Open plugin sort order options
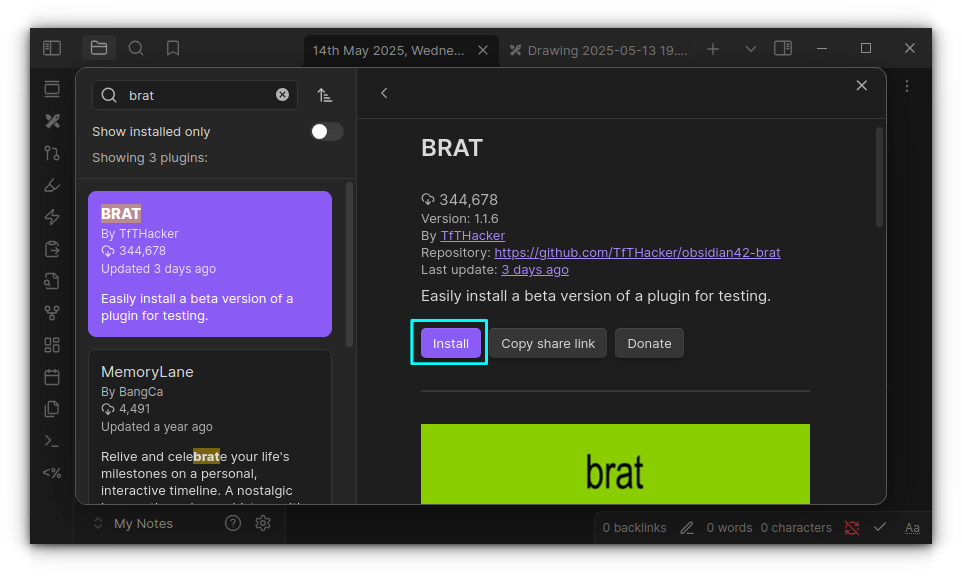The image size is (962, 576). click(x=325, y=95)
